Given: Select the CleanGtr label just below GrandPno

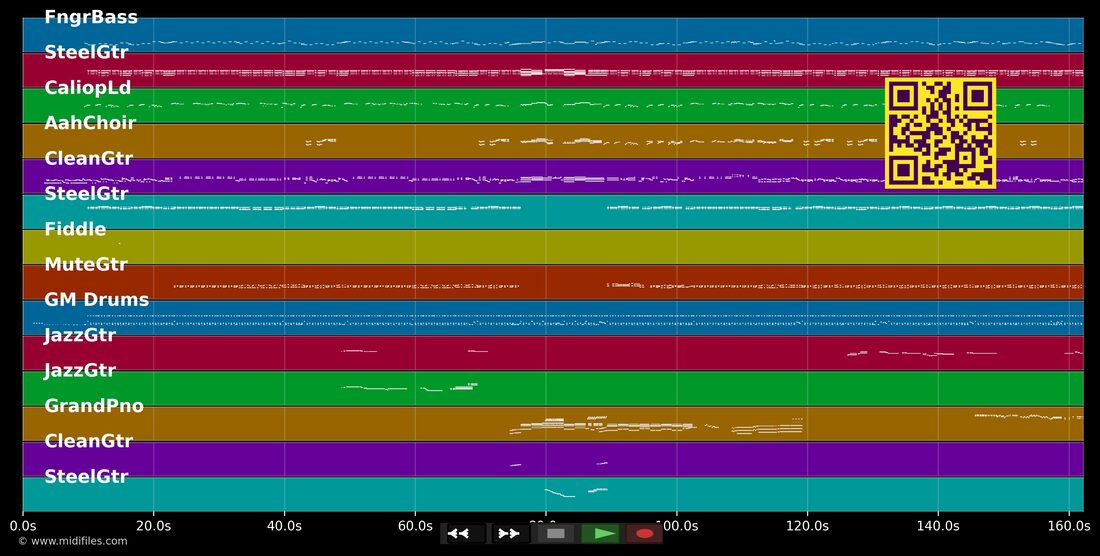Looking at the screenshot, I should point(88,441).
